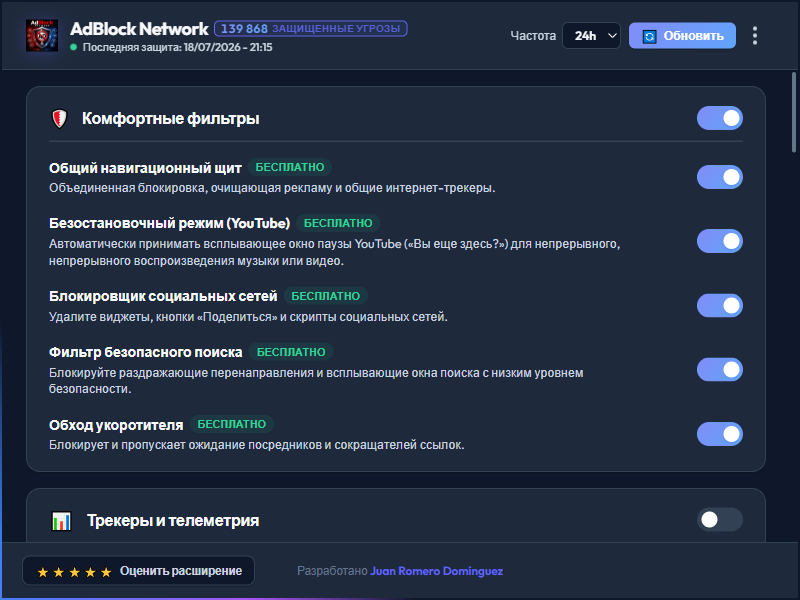Click the five-star rating icons
The width and height of the screenshot is (800, 600).
[x=74, y=572]
